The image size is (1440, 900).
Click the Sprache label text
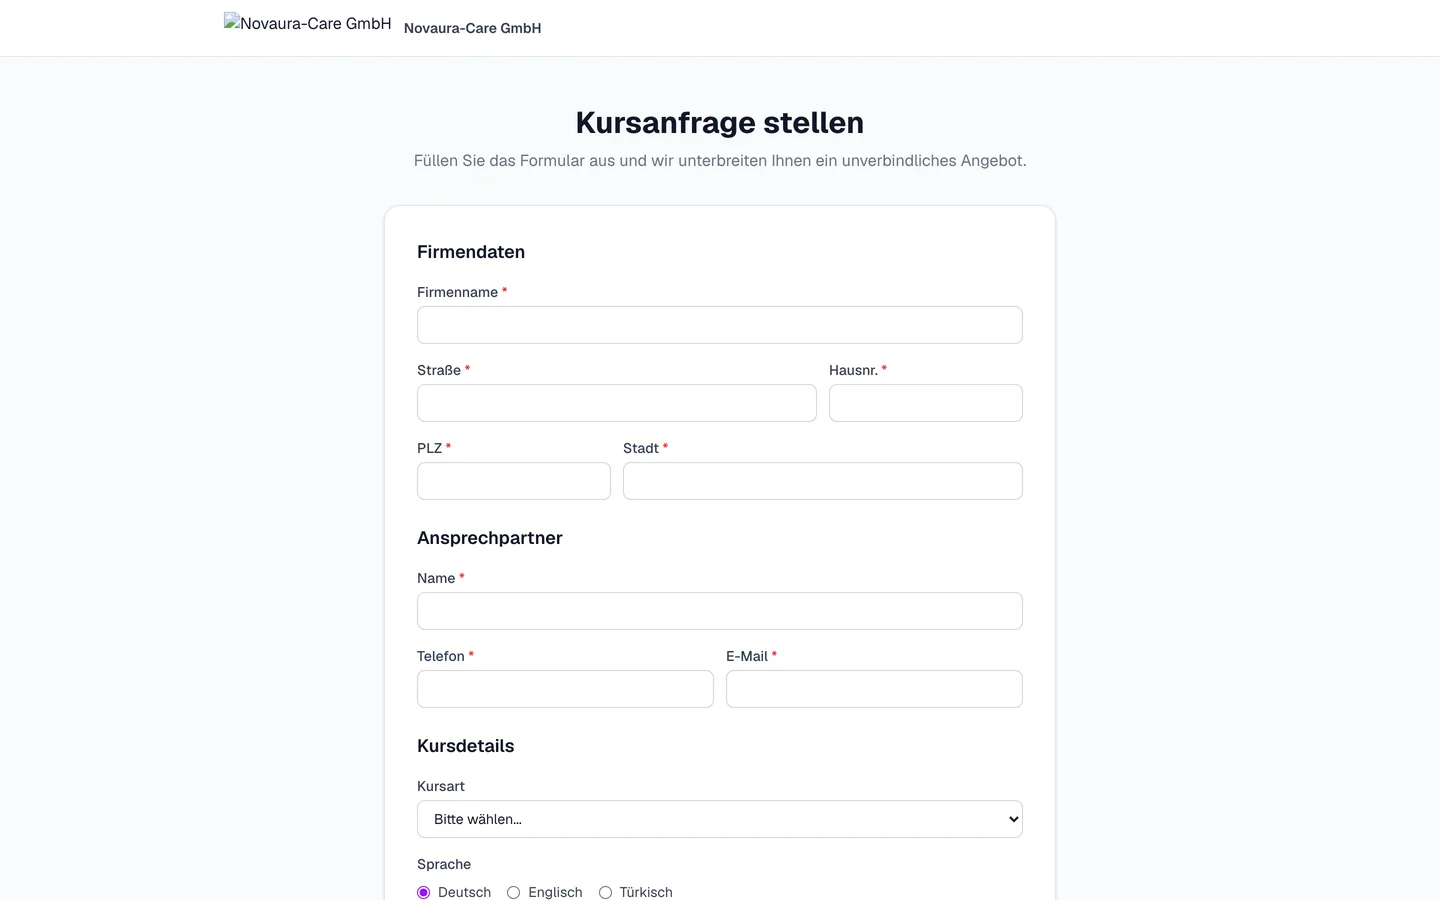pyautogui.click(x=444, y=864)
